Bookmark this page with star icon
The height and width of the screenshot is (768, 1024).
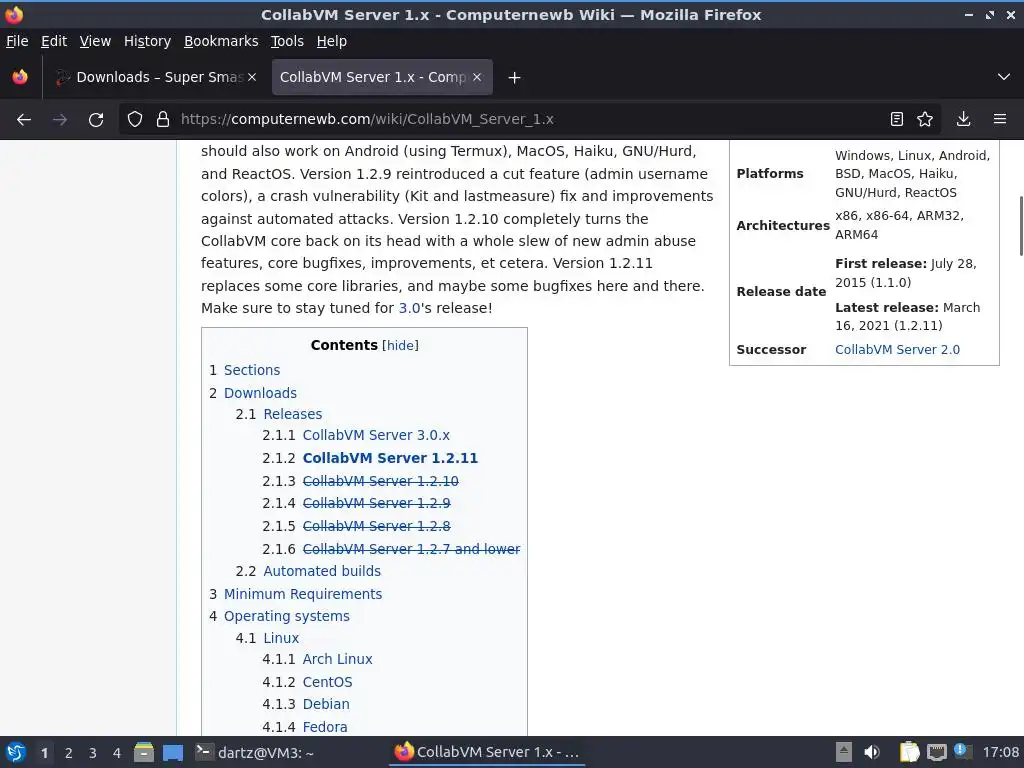coord(925,119)
